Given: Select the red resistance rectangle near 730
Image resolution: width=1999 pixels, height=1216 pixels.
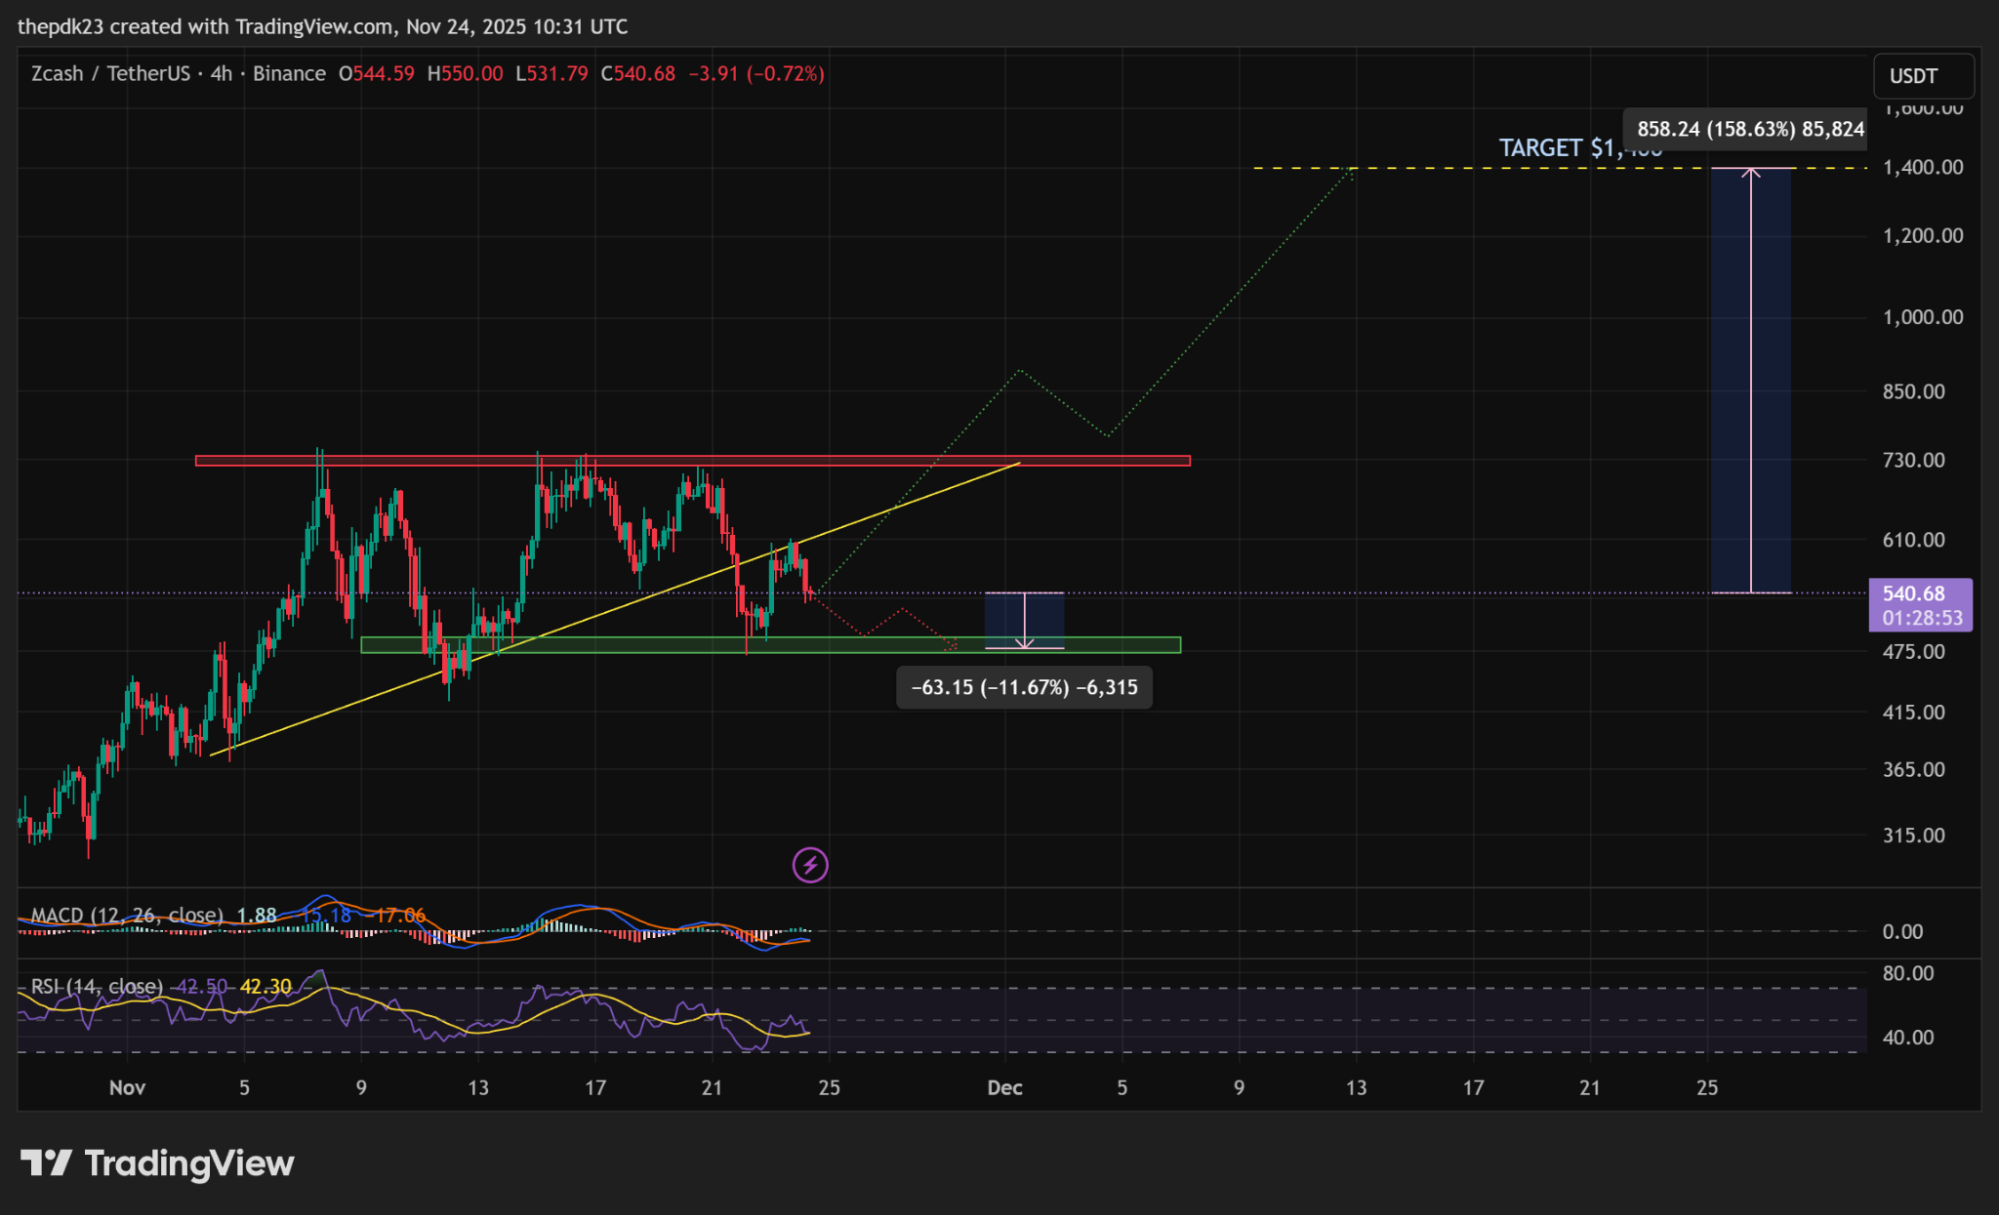Looking at the screenshot, I should tap(1100, 461).
